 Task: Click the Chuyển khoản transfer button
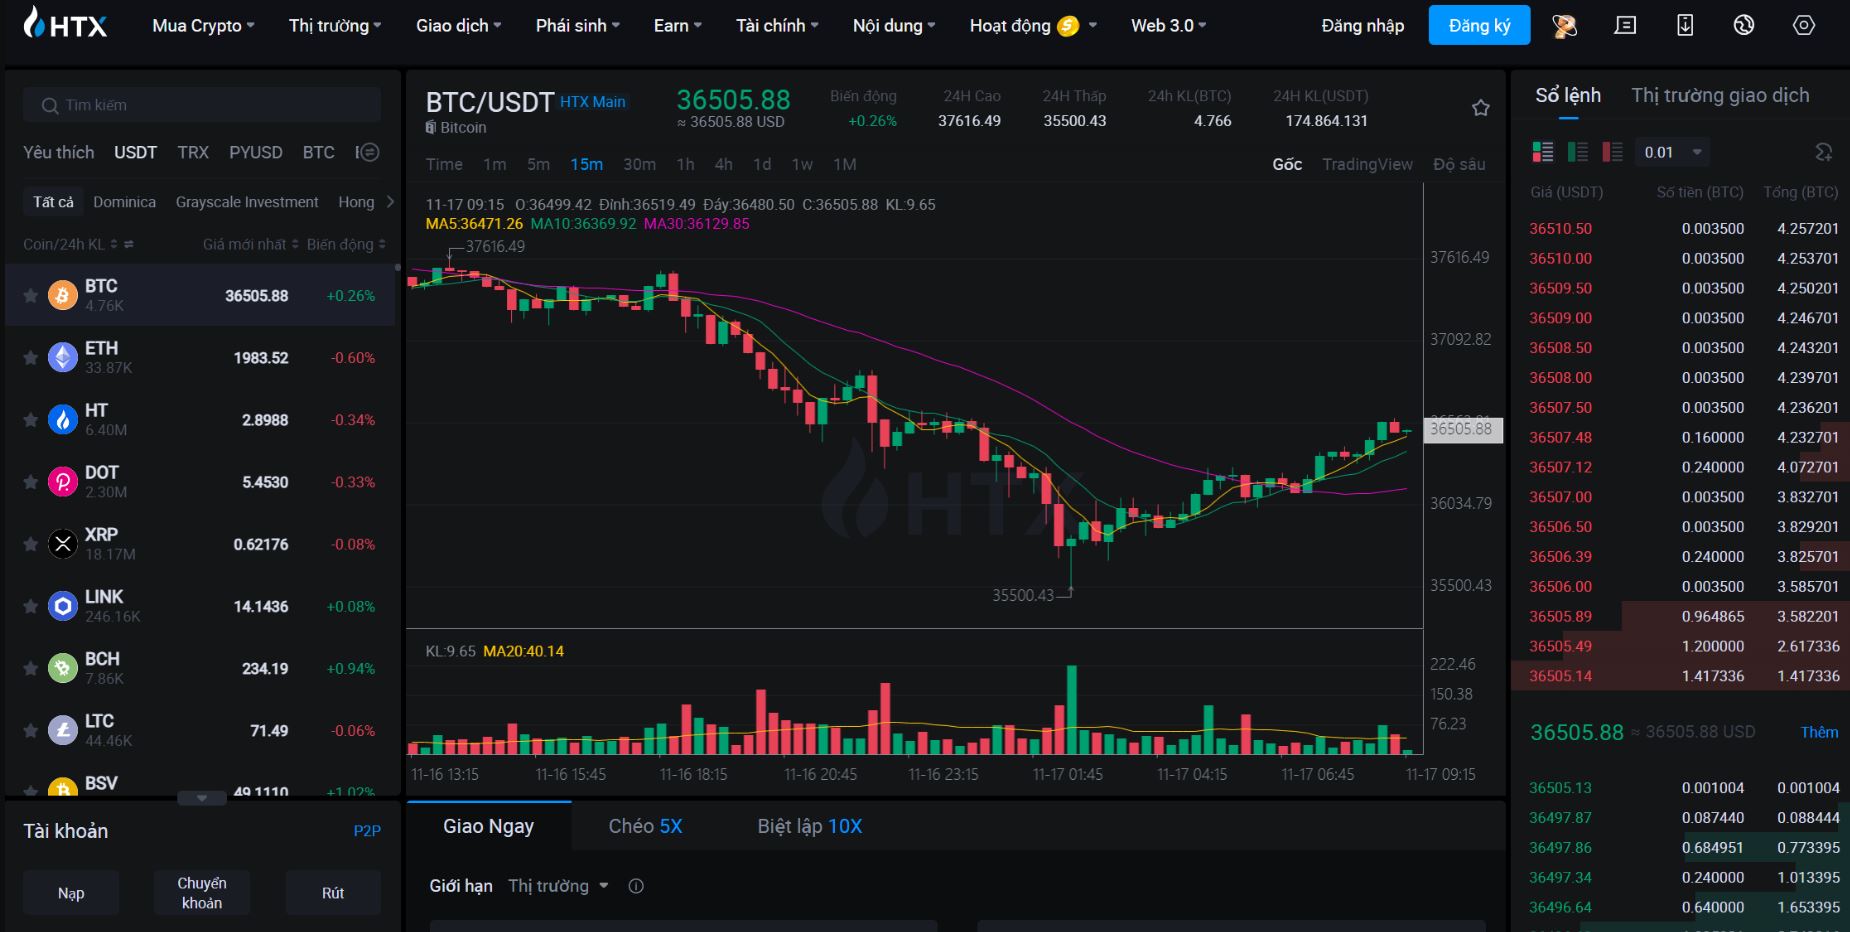point(202,893)
